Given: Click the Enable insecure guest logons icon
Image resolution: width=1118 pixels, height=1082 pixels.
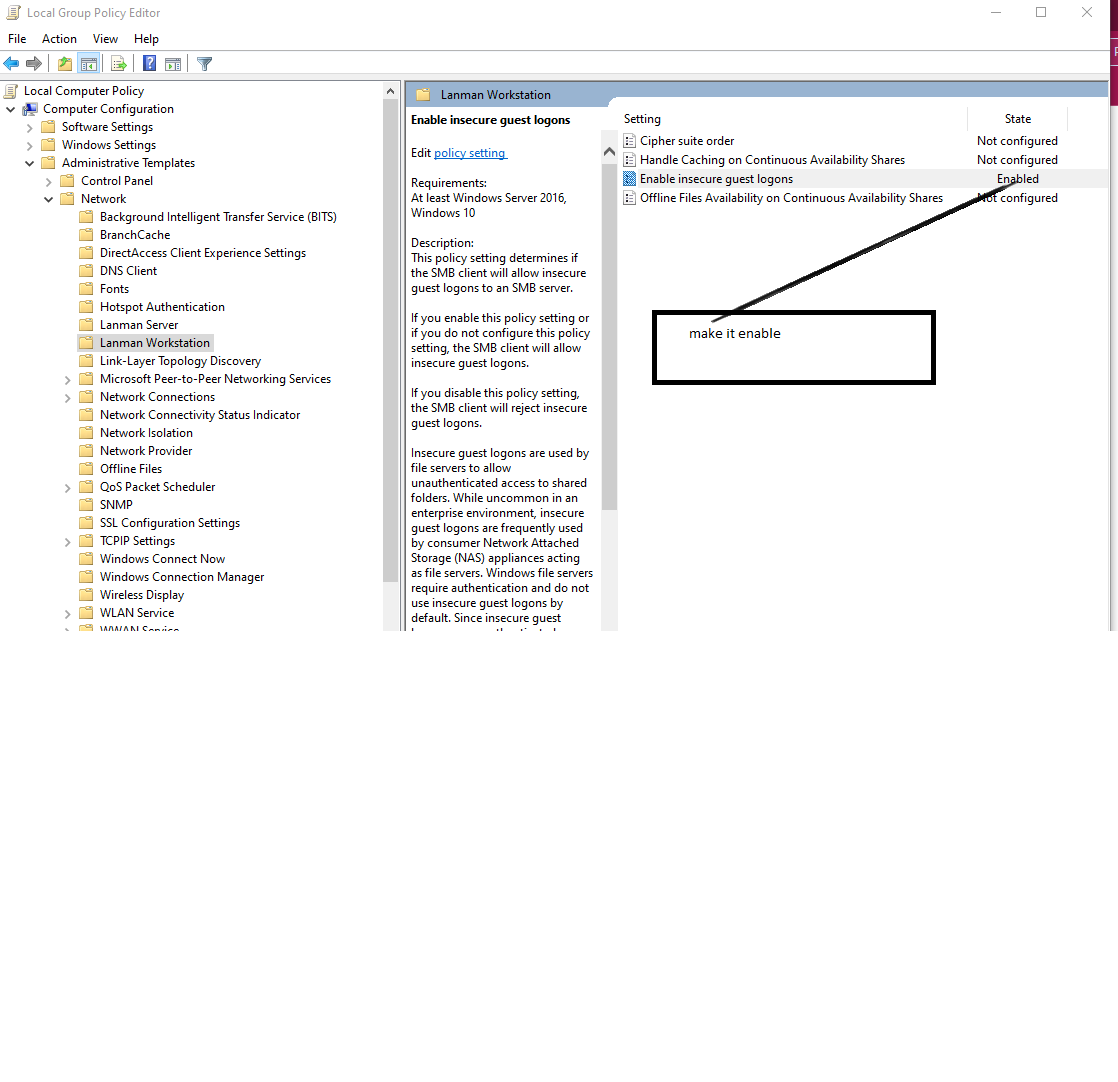Looking at the screenshot, I should click(x=630, y=179).
